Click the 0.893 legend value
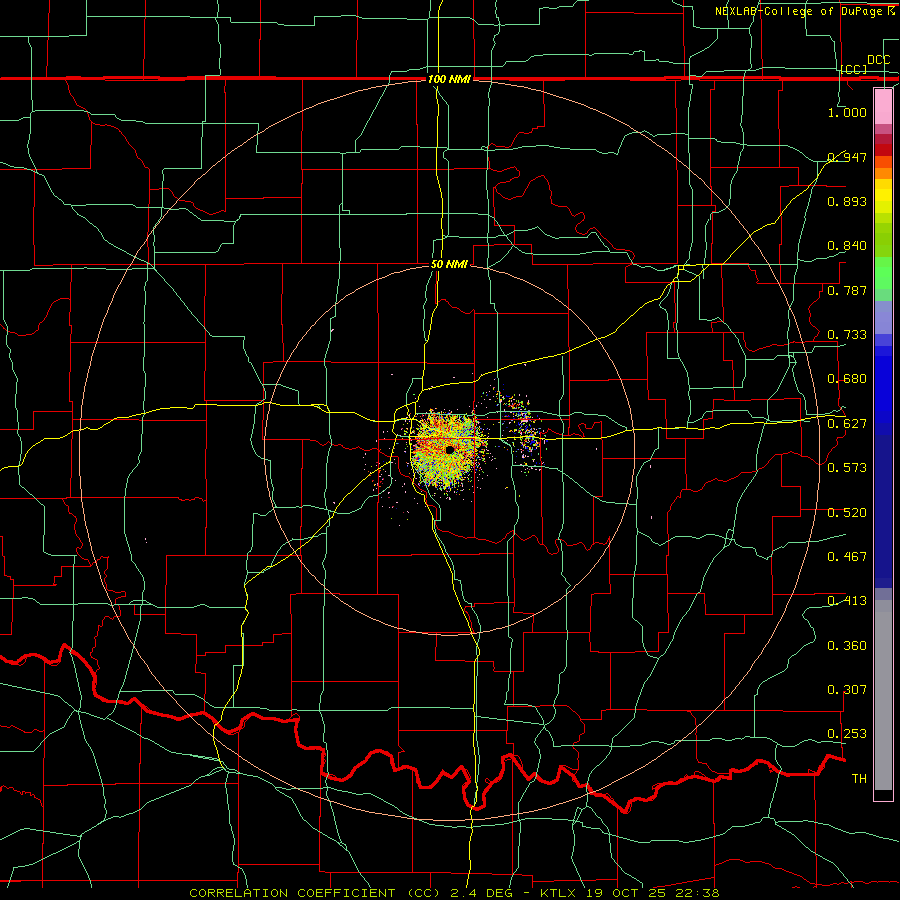The height and width of the screenshot is (900, 900). pyautogui.click(x=847, y=201)
